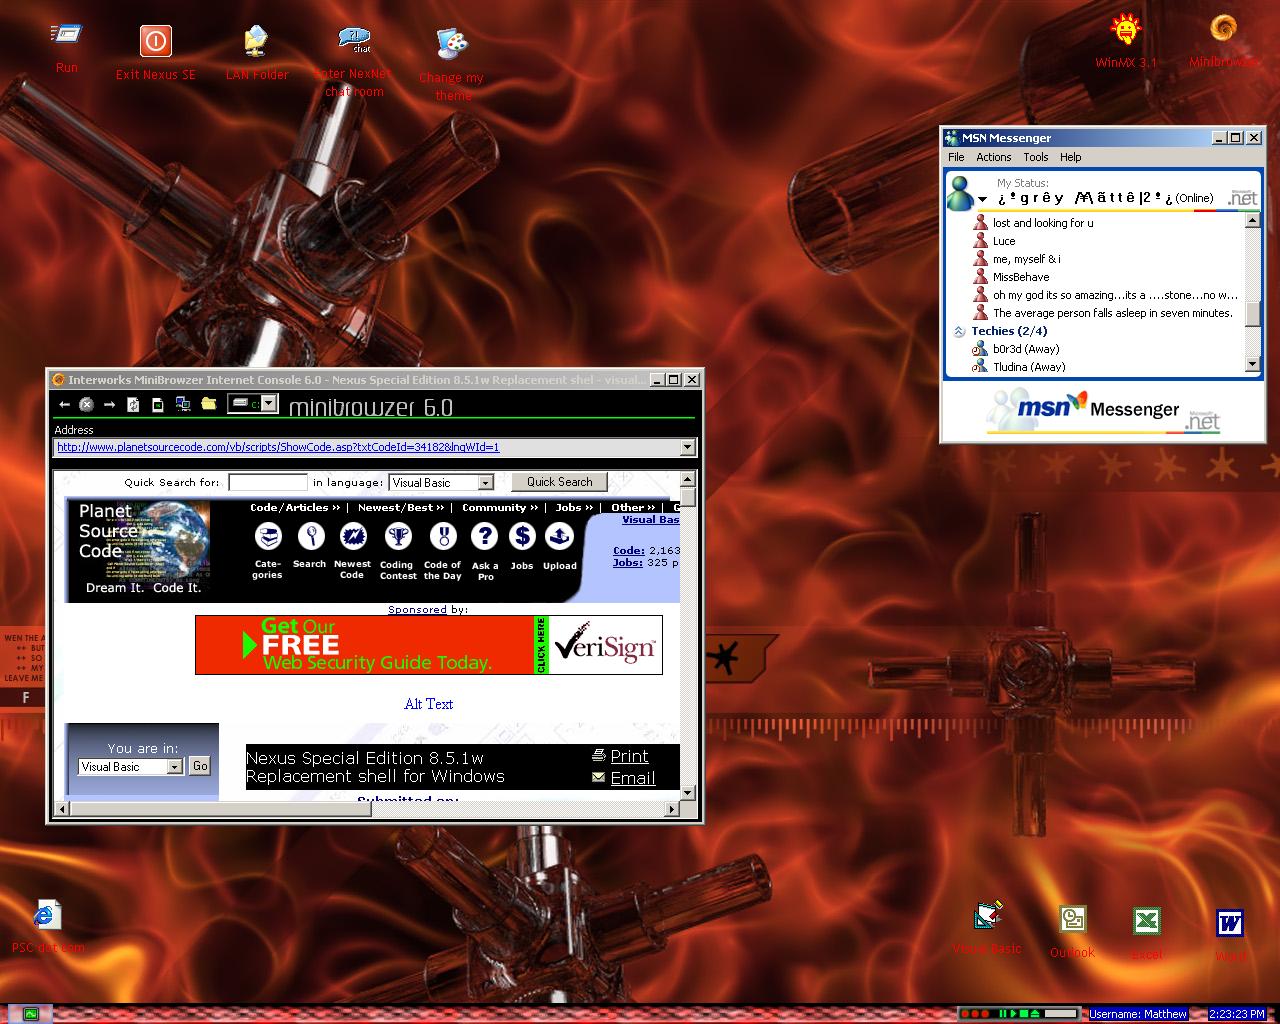Open the Excel shortcut icon
Image resolution: width=1280 pixels, height=1024 pixels.
click(1146, 922)
